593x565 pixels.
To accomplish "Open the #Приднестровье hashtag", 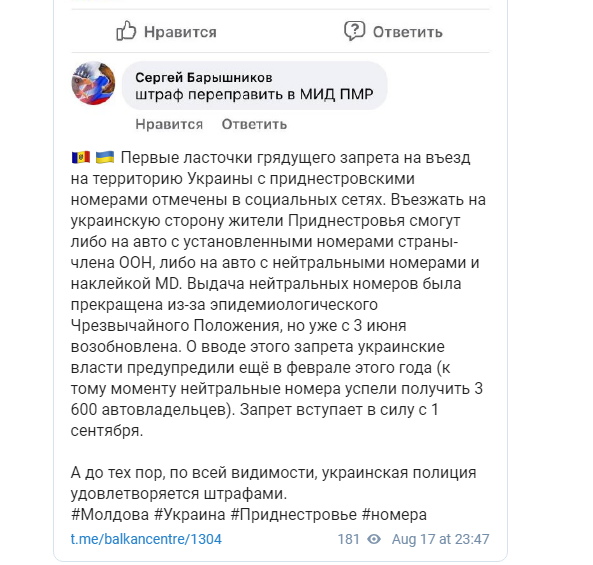I will click(x=293, y=514).
